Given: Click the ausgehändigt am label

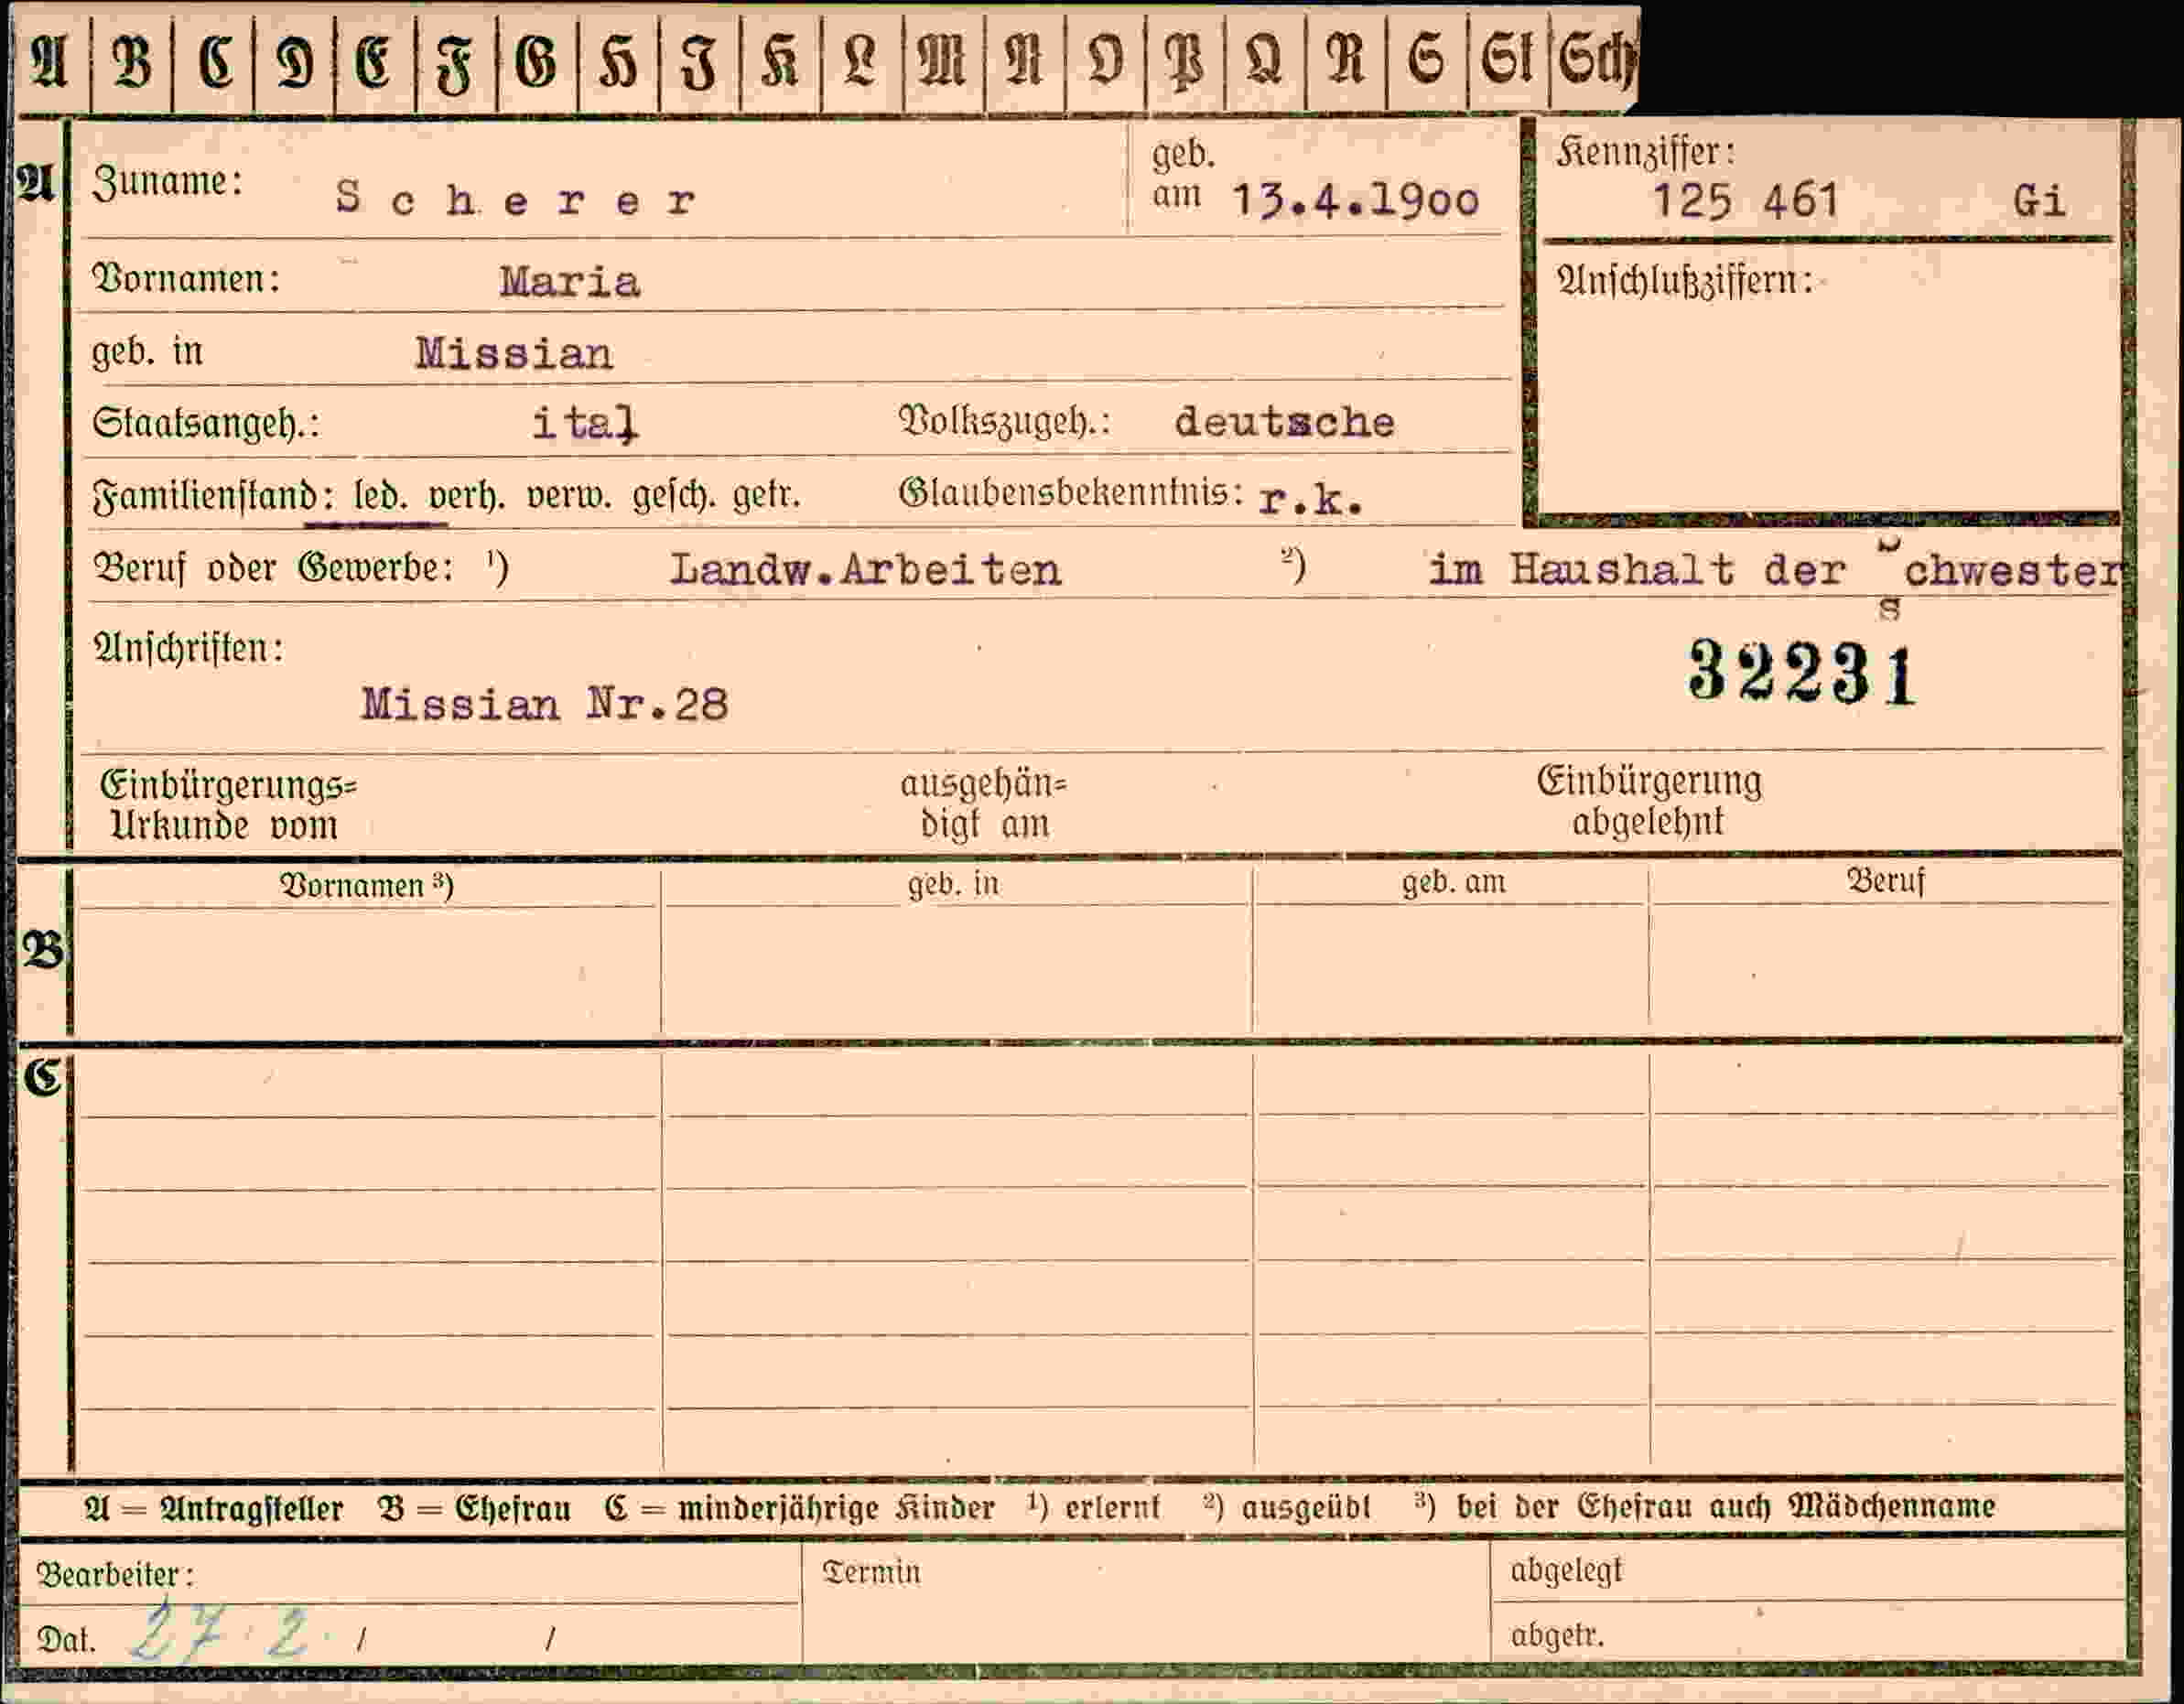Looking at the screenshot, I should [x=984, y=804].
